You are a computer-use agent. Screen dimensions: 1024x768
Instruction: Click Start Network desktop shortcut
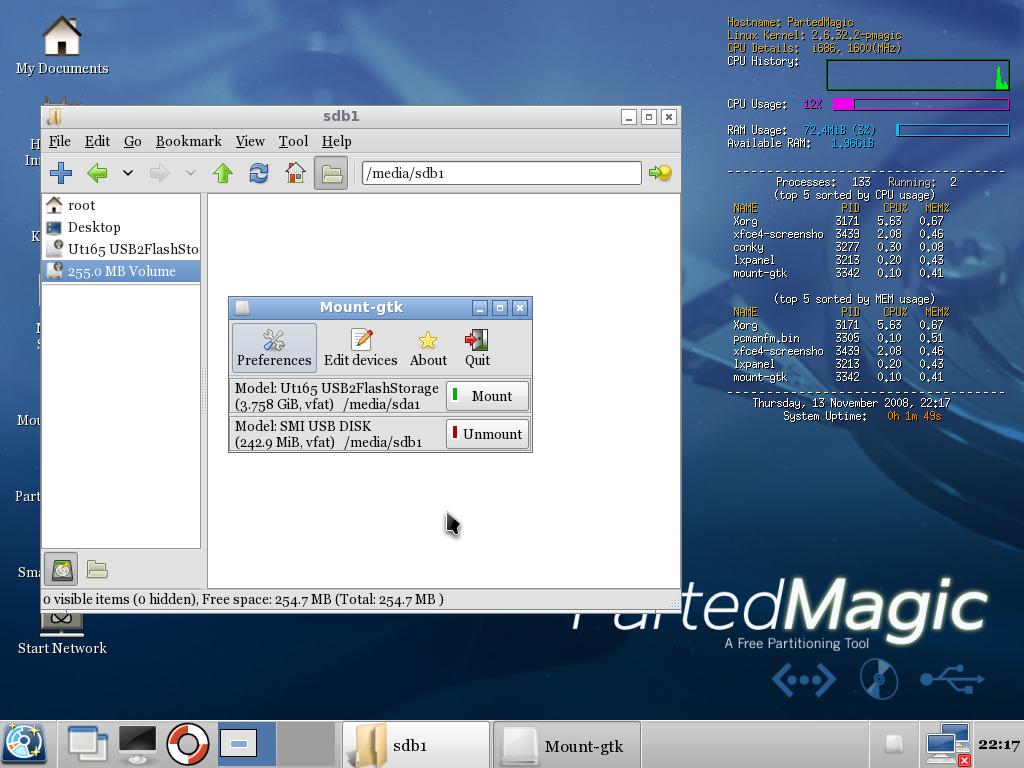(x=62, y=633)
